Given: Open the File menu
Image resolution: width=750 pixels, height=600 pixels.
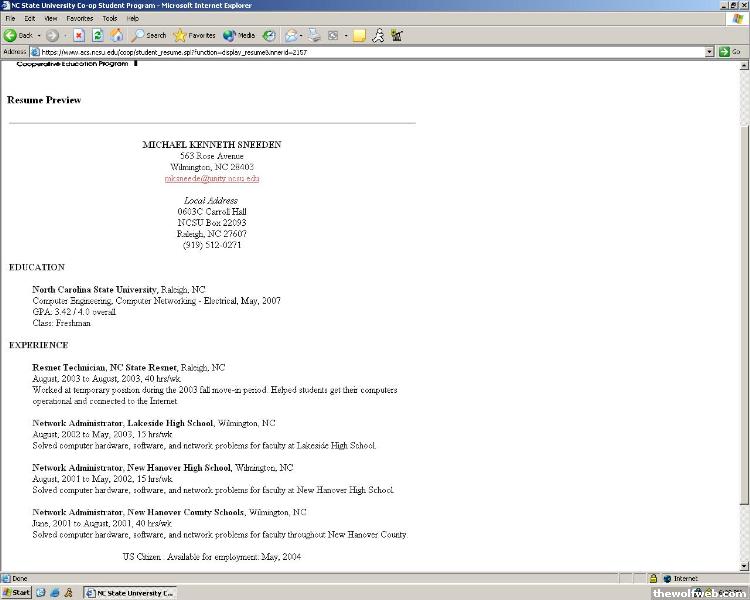Looking at the screenshot, I should pos(11,18).
